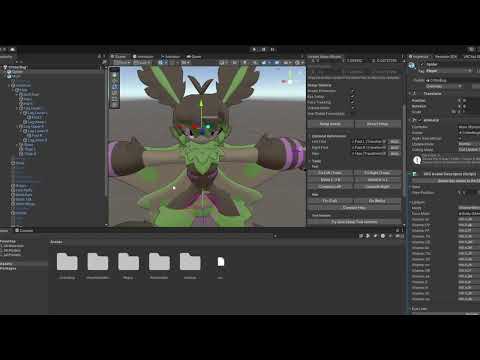Collapse the Transform component foldout

click(411, 94)
